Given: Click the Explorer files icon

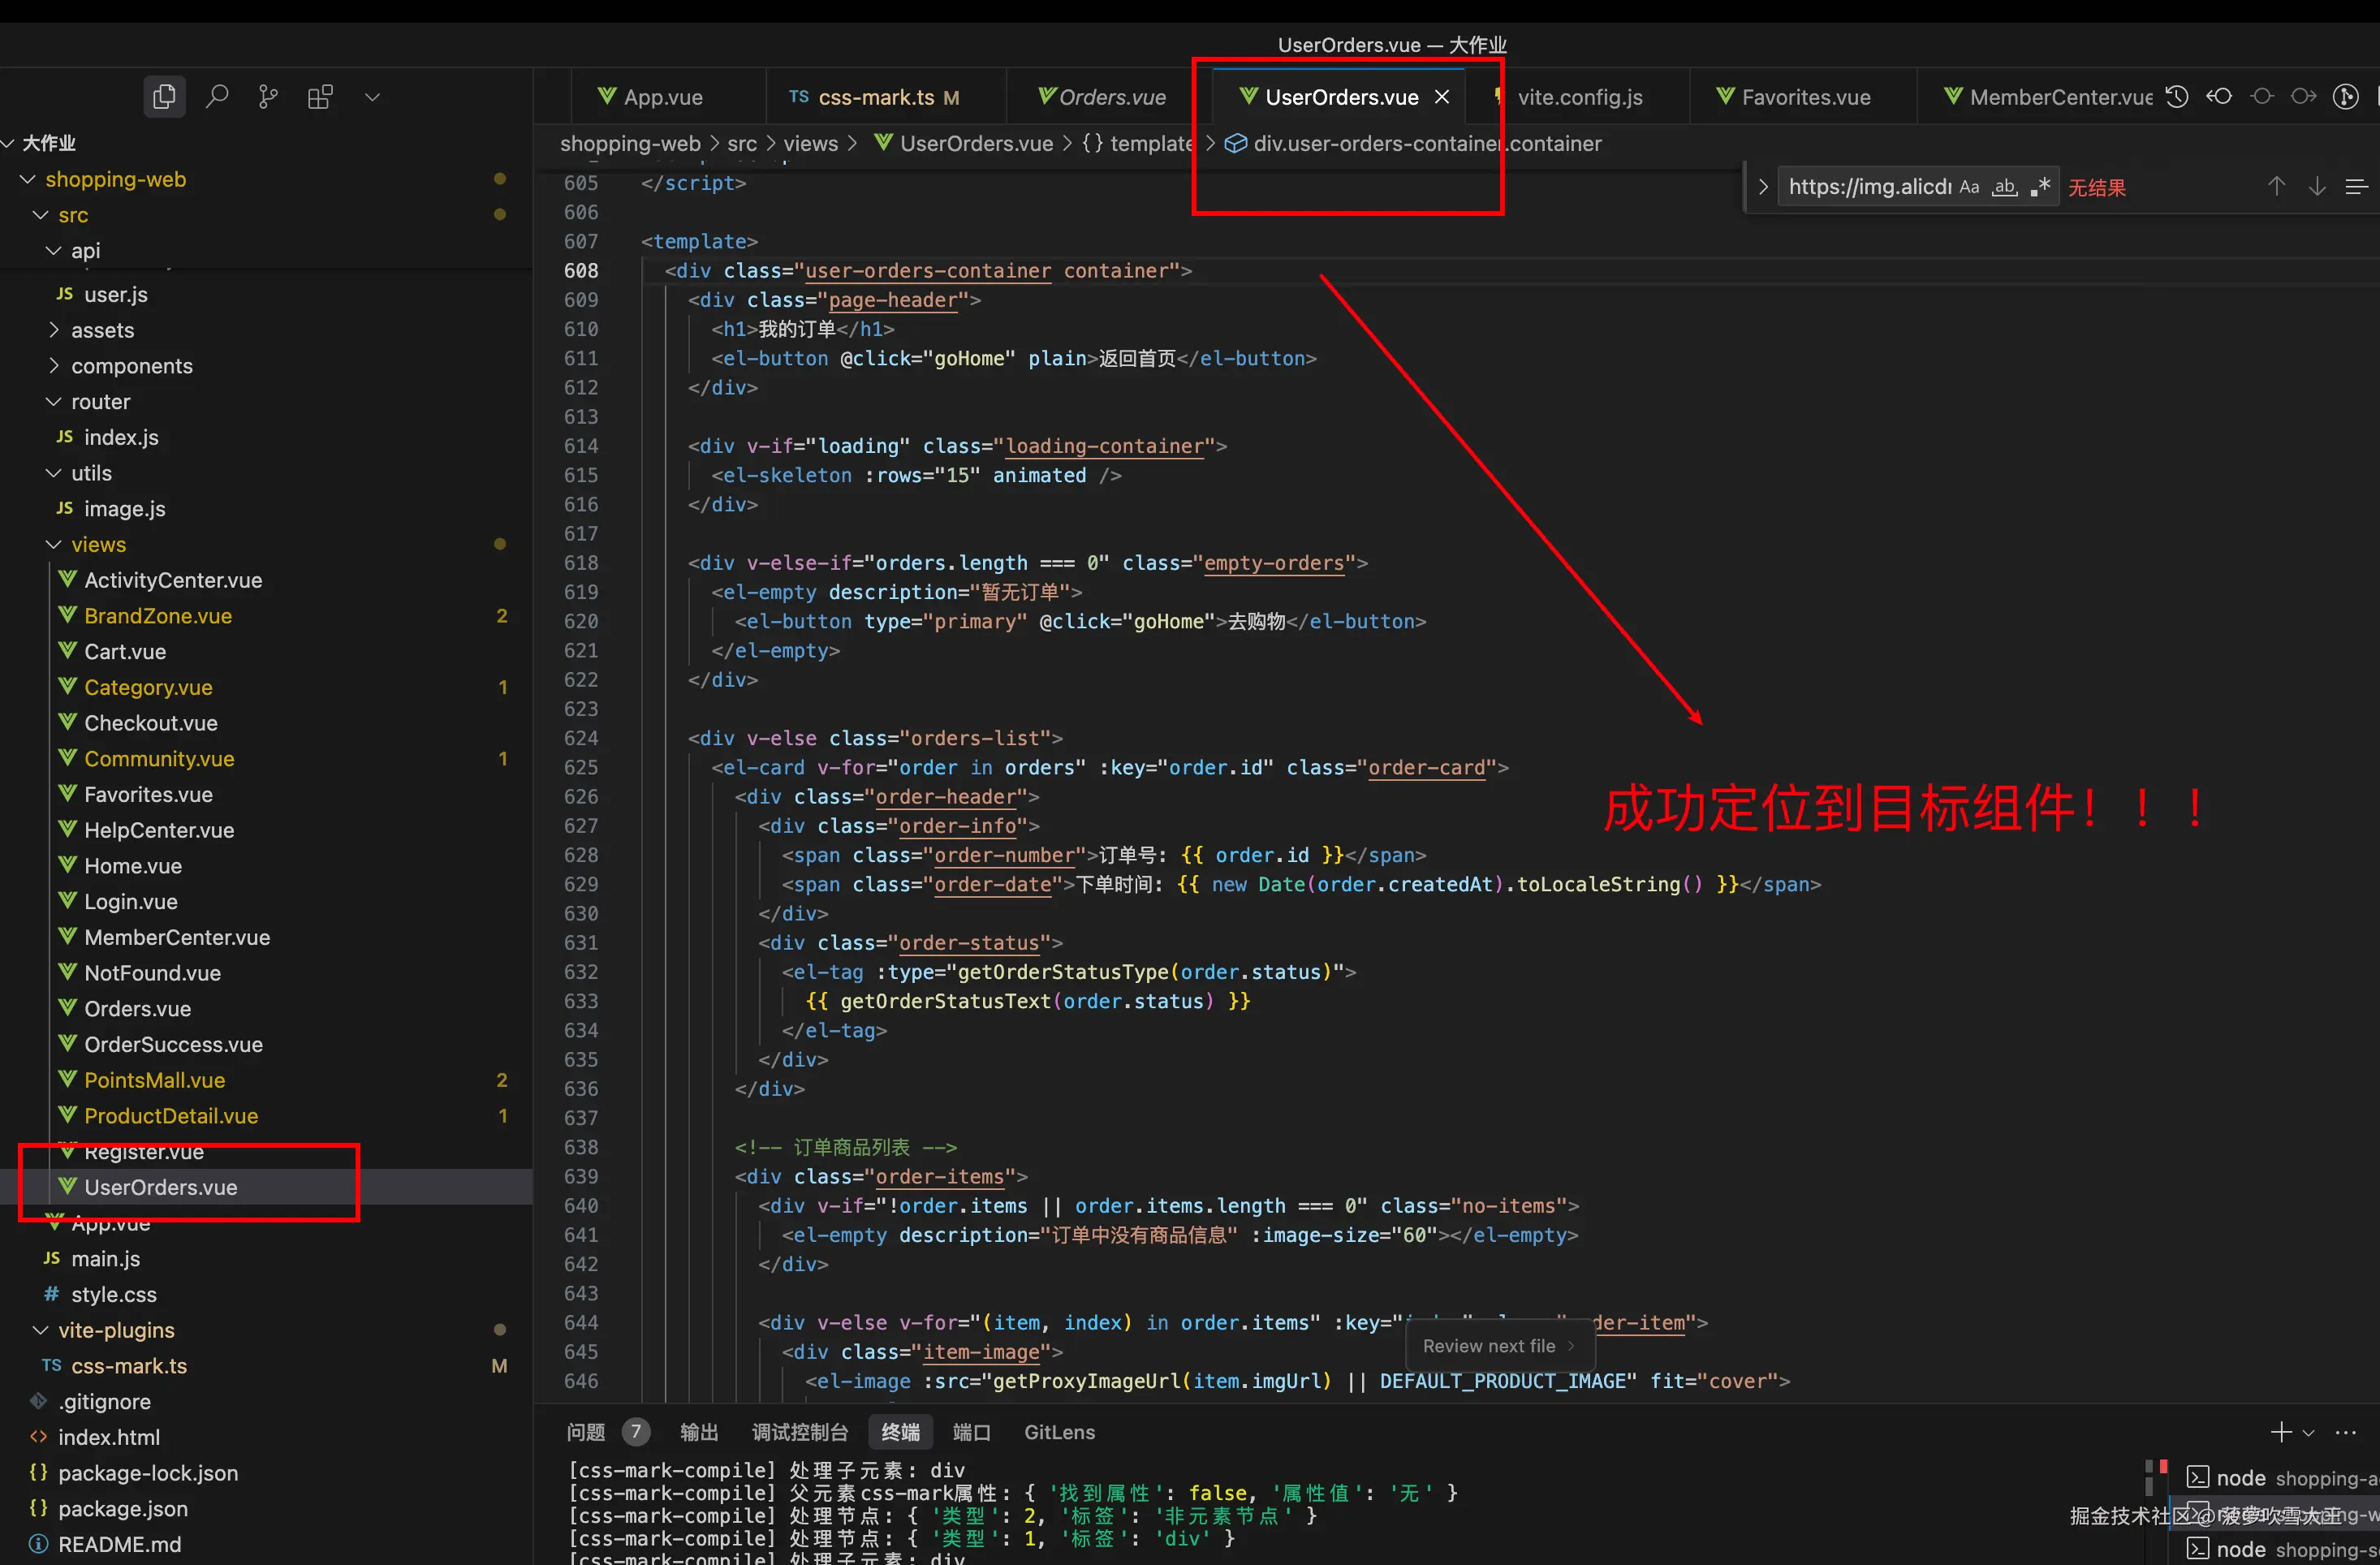Looking at the screenshot, I should tap(164, 97).
